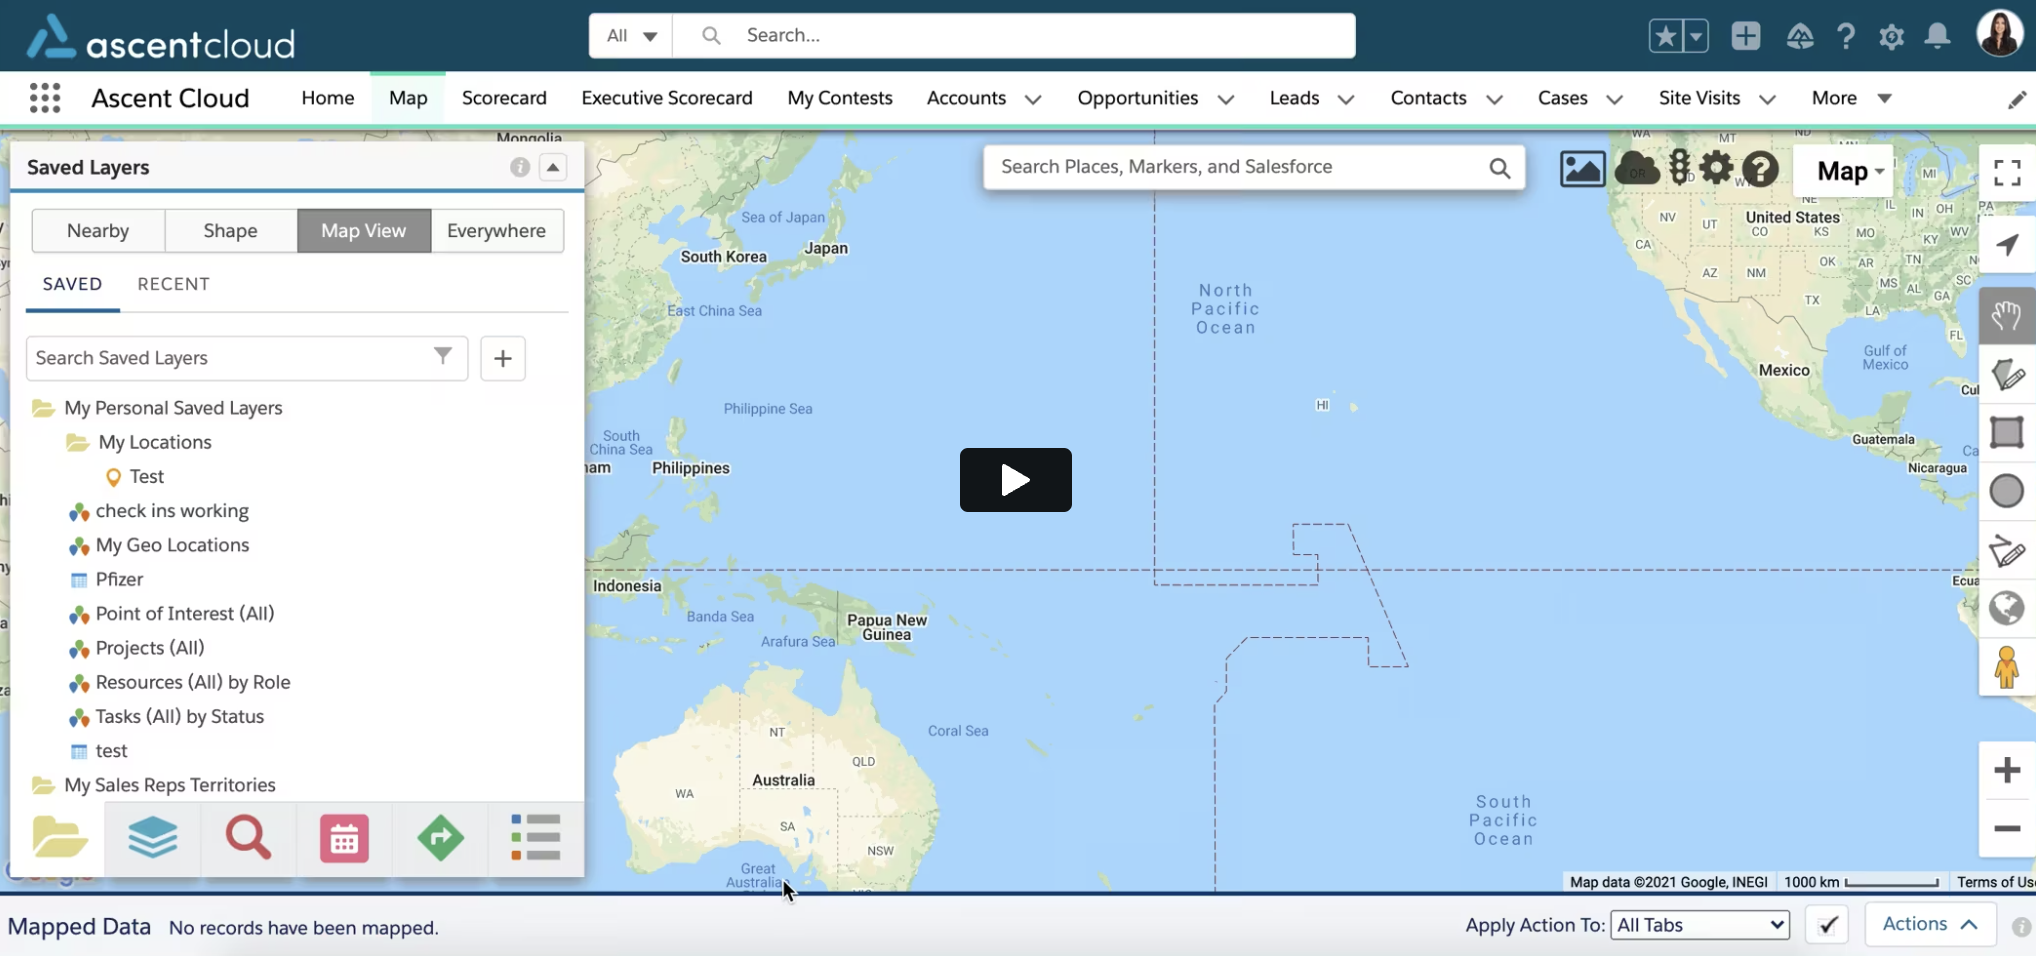Open the Trailhead guidance icon
The height and width of the screenshot is (956, 2036).
coord(1800,36)
